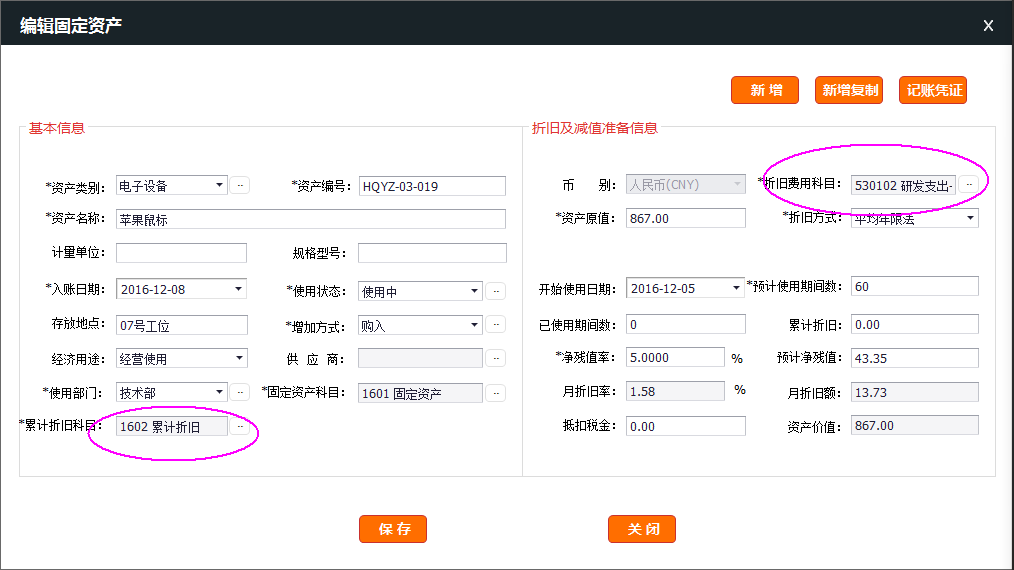Click browse button next to 使用状态
This screenshot has width=1014, height=570.
pyautogui.click(x=496, y=291)
